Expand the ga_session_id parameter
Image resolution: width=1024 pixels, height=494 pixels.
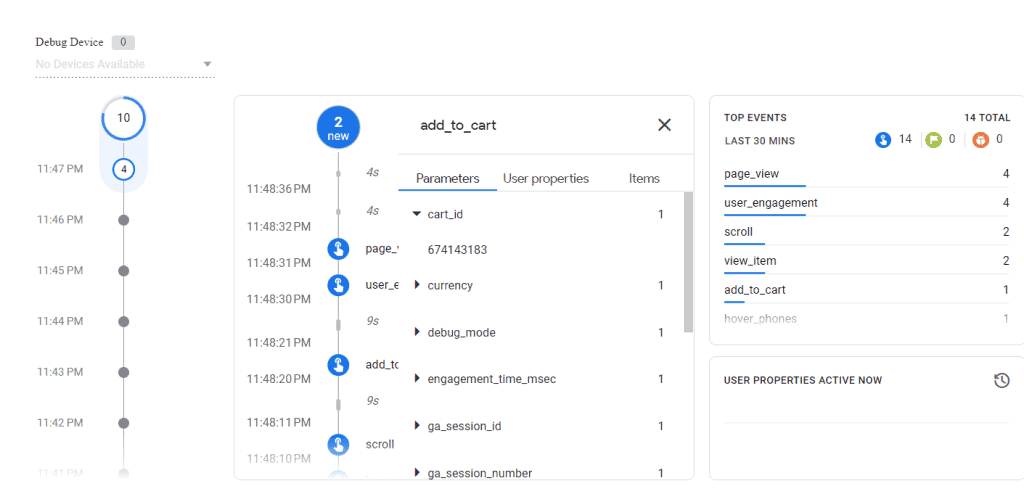pyautogui.click(x=417, y=426)
